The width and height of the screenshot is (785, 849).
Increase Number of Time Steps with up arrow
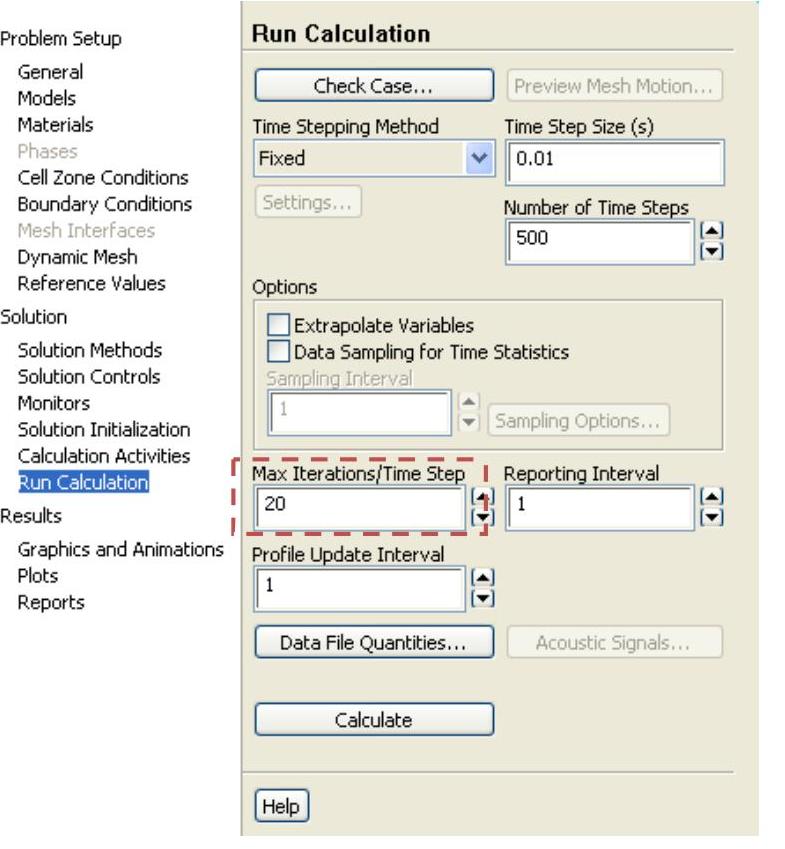pyautogui.click(x=712, y=231)
